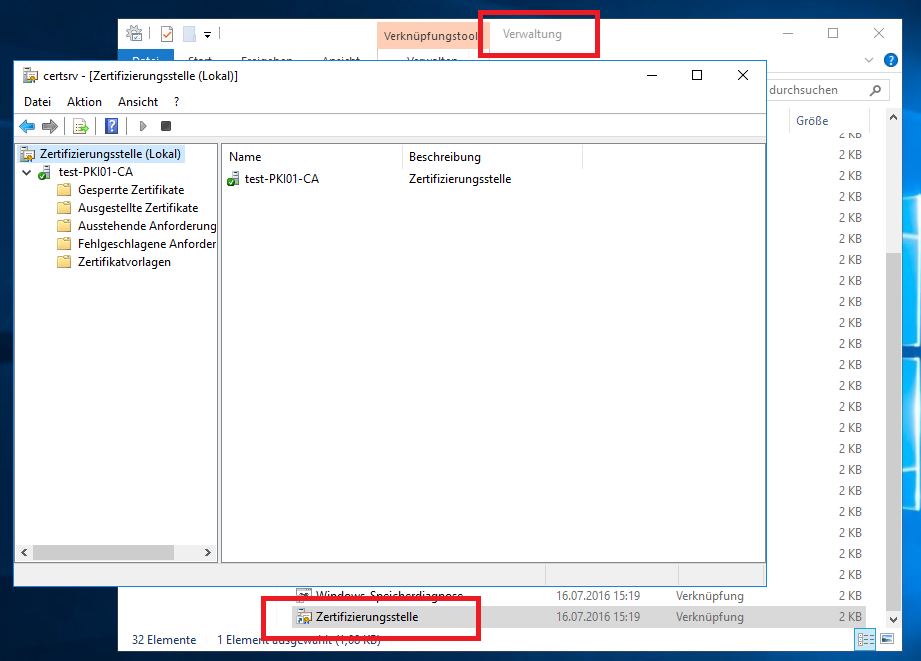Screen dimensions: 921x661
Task: Start the service with the play icon
Action: coord(143,126)
